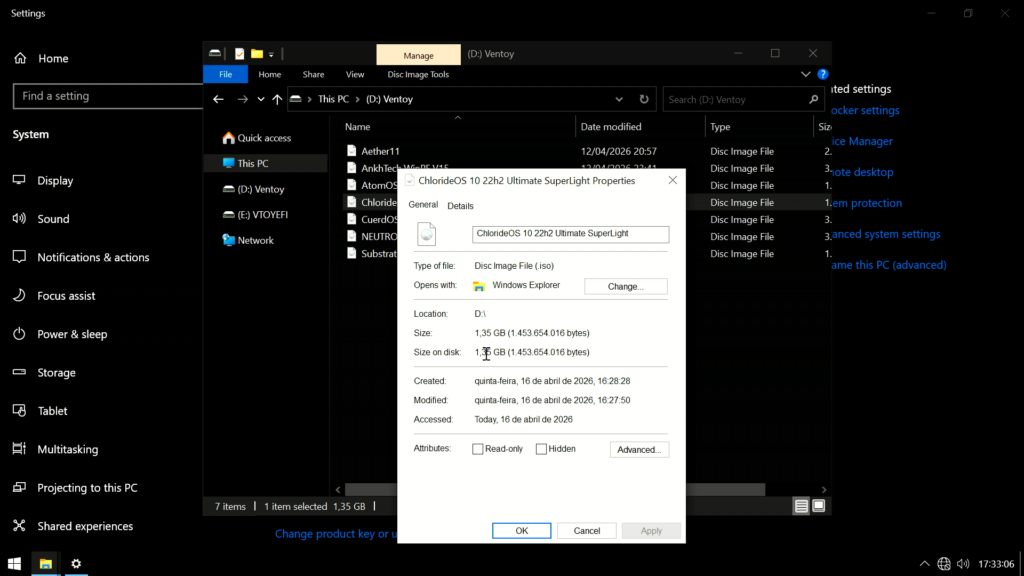Click the Refresh icon beside the address bar
This screenshot has width=1024, height=576.
click(644, 100)
